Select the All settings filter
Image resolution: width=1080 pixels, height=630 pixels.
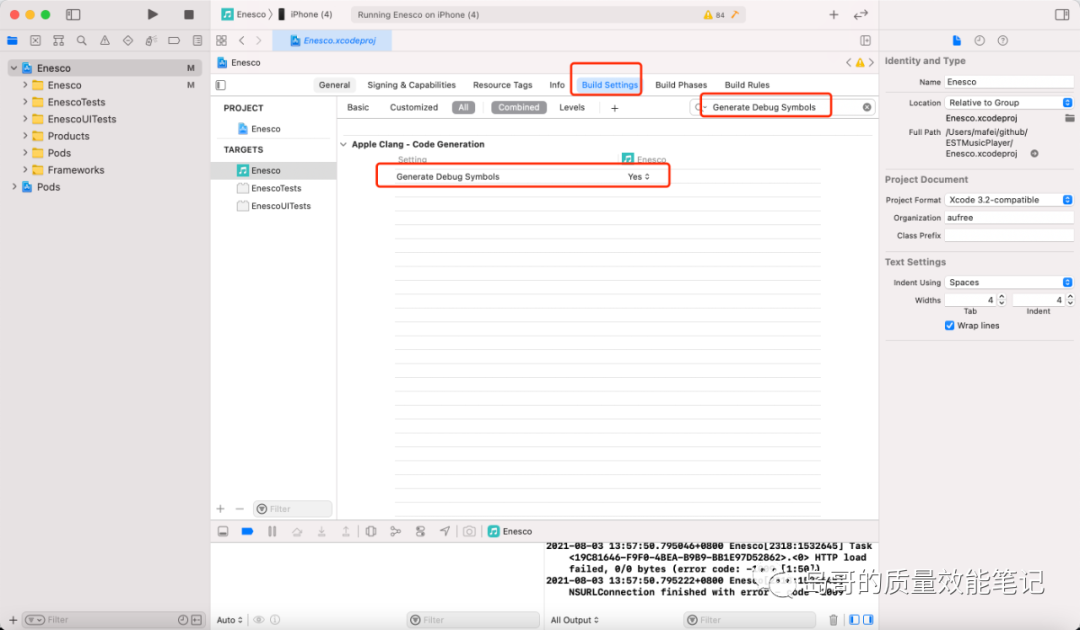click(x=464, y=107)
